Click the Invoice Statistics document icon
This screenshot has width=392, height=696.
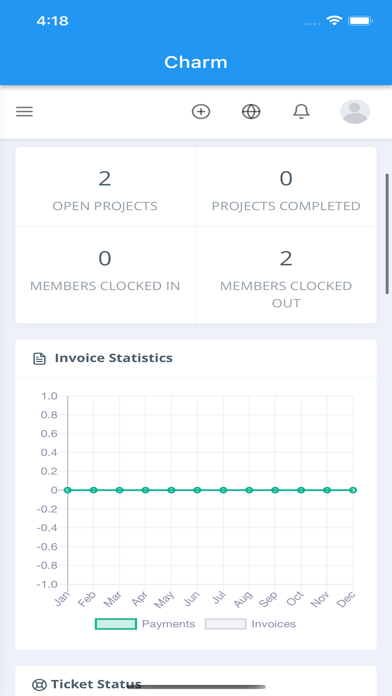point(40,359)
